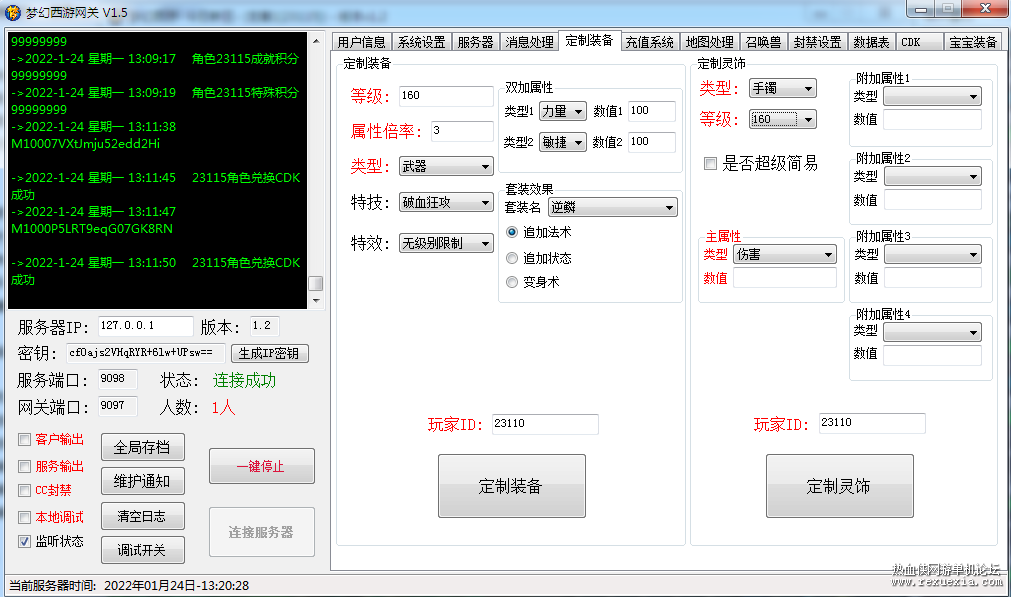Viewport: 1011px width, 597px height.
Task: Switch to 充值系统 tab
Action: point(649,42)
